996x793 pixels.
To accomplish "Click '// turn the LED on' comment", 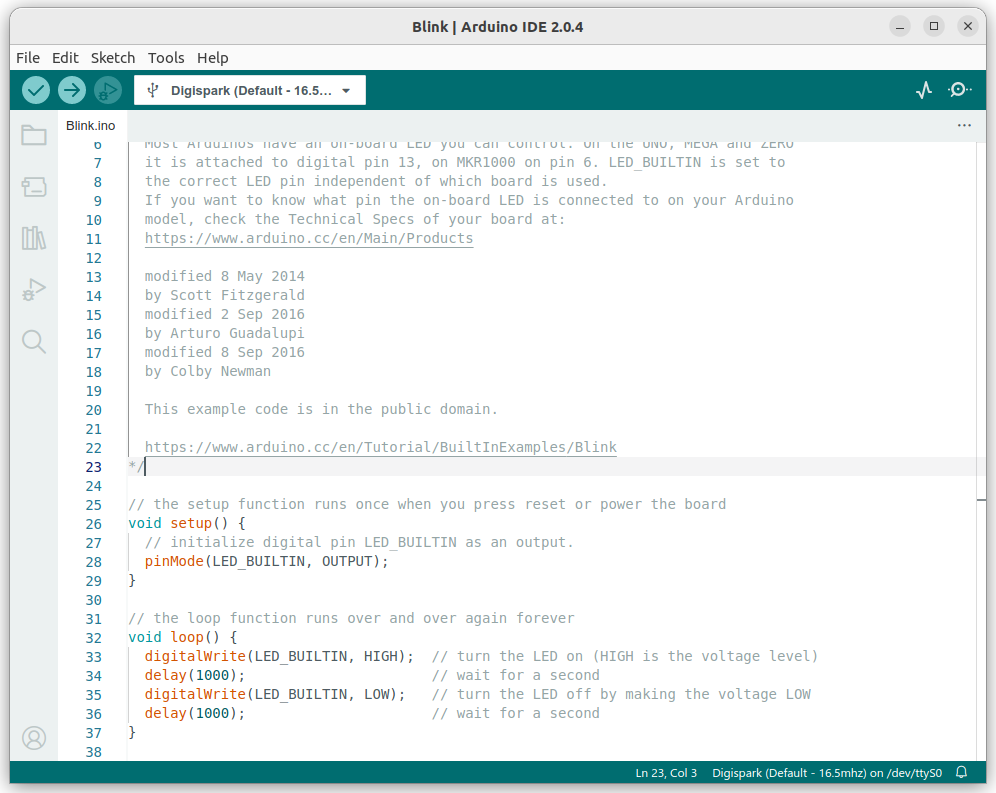I will pos(624,656).
